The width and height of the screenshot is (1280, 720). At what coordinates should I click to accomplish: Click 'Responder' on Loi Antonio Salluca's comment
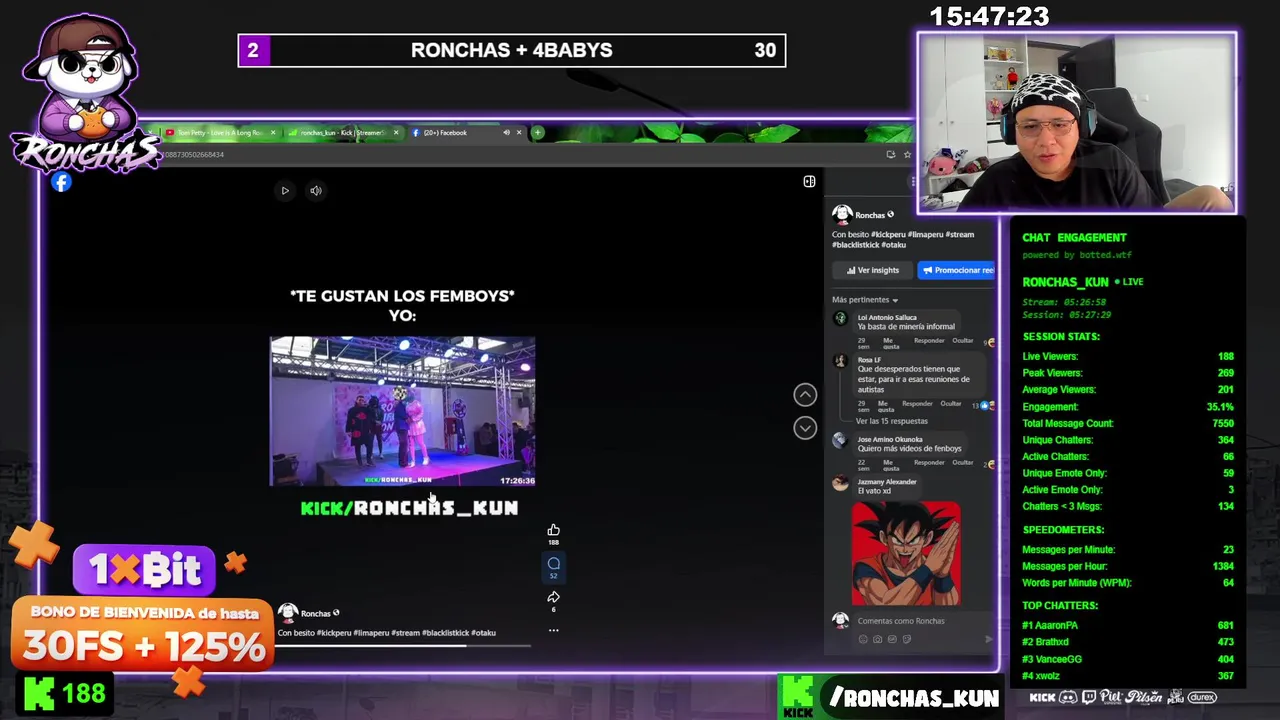click(x=929, y=341)
